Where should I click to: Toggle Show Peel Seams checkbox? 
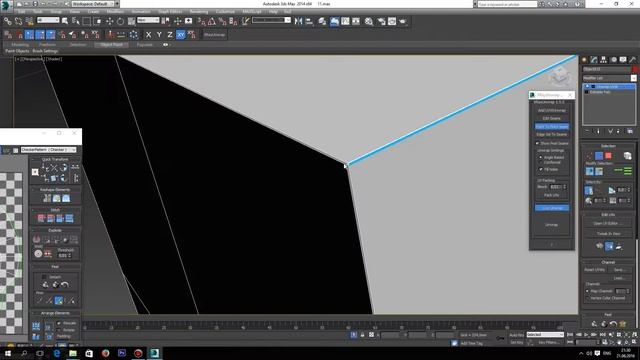pyautogui.click(x=537, y=143)
